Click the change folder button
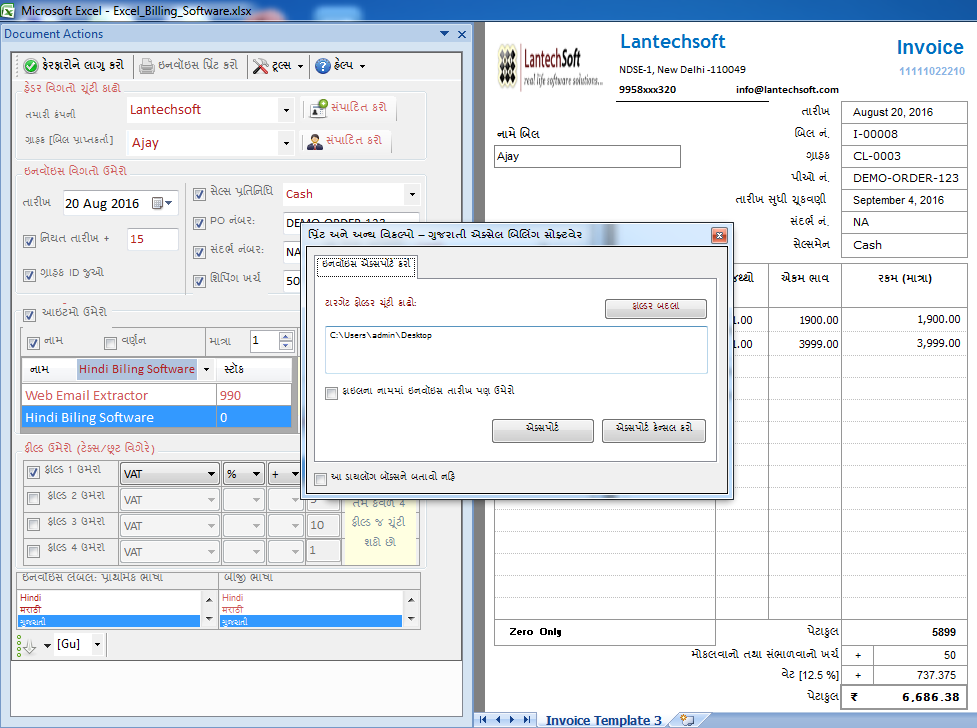977x728 pixels. tap(655, 308)
